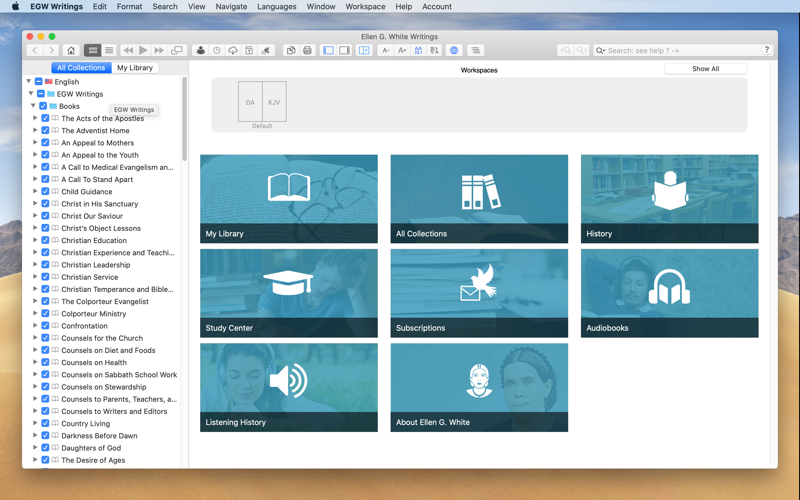Go back with the left arrow toolbar button
The height and width of the screenshot is (500, 800).
35,50
